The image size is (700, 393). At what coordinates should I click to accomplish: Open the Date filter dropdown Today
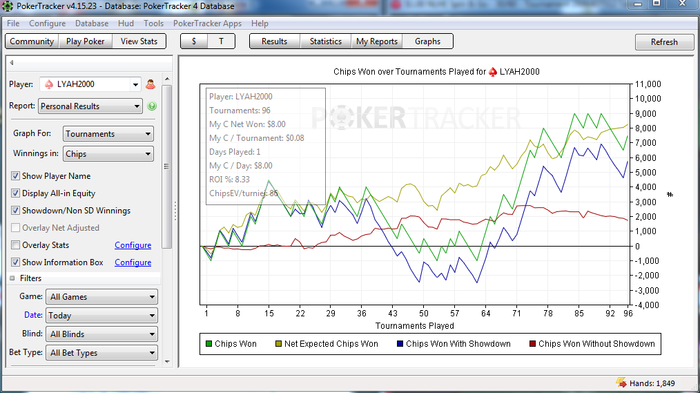tap(102, 315)
